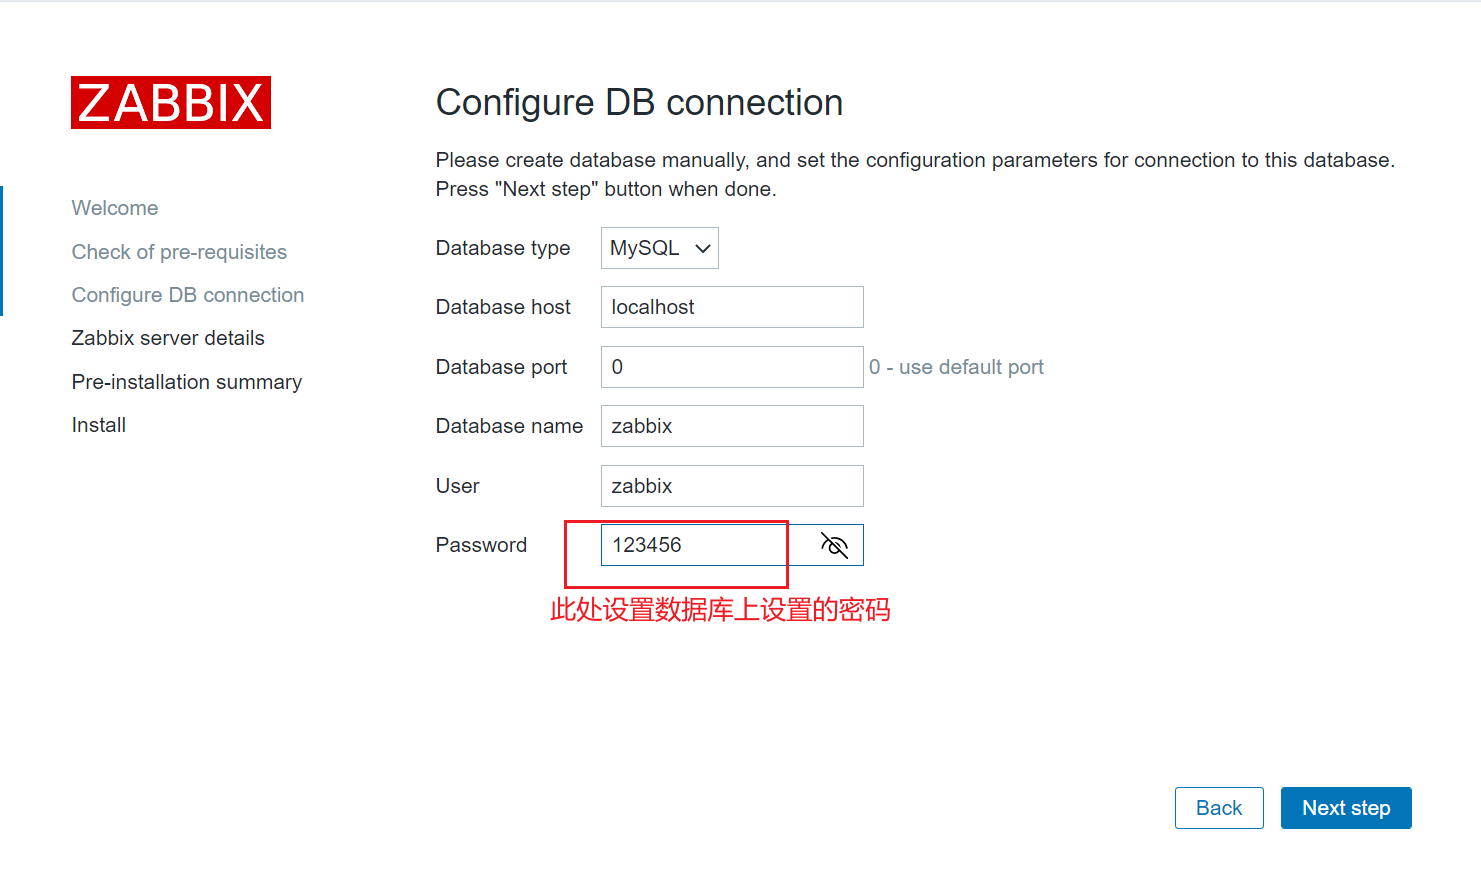This screenshot has height=879, width=1481.
Task: Click the Password field label
Action: point(481,545)
